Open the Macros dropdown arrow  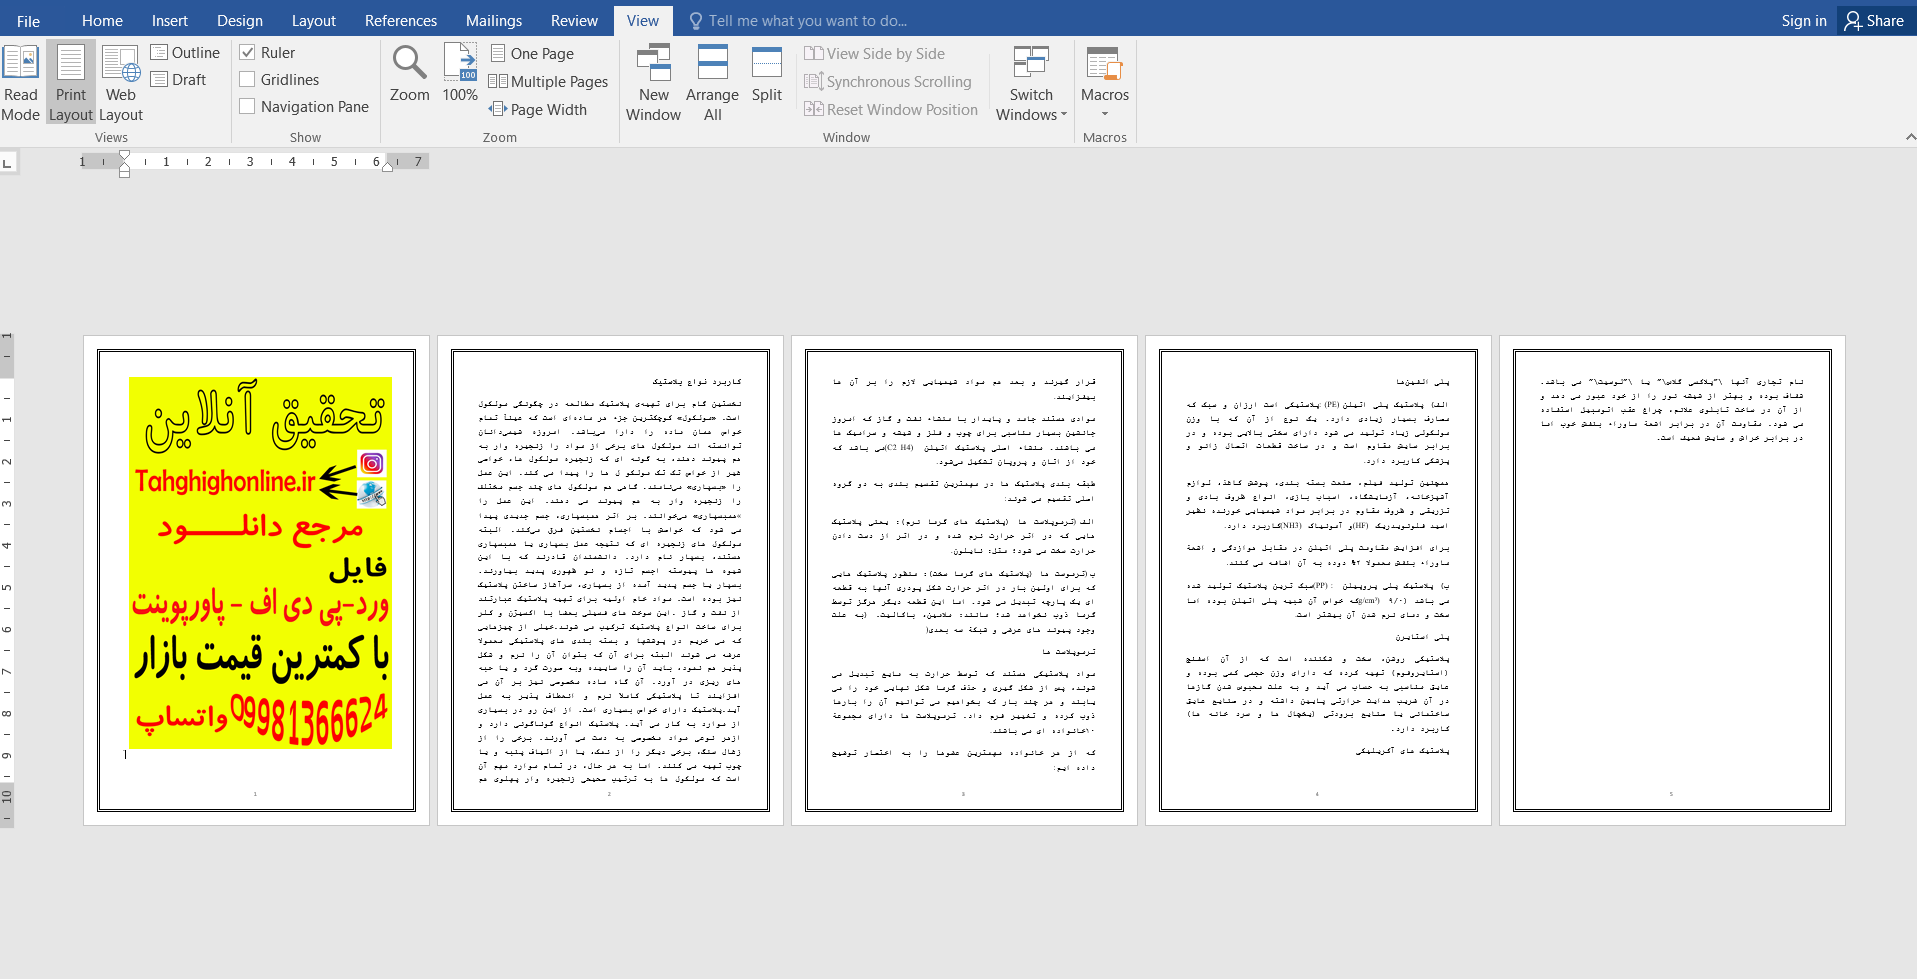(x=1105, y=114)
